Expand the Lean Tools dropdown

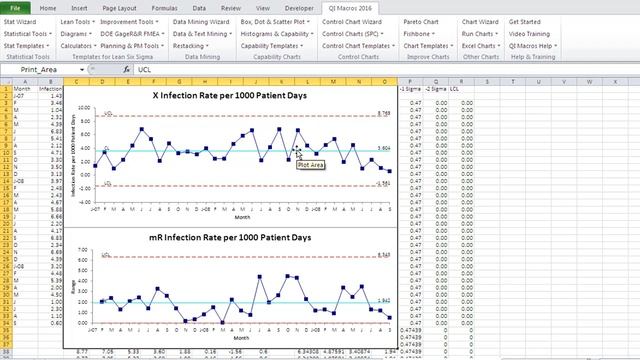78,22
